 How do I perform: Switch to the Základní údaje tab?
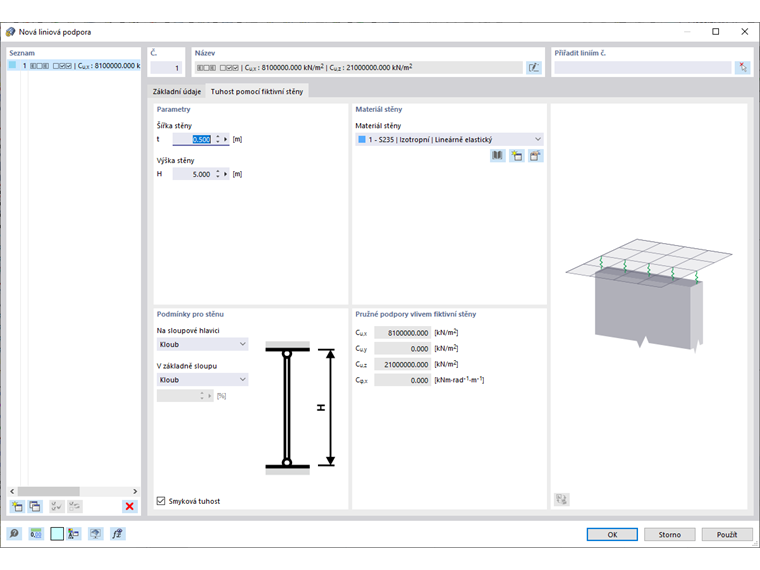click(x=177, y=91)
